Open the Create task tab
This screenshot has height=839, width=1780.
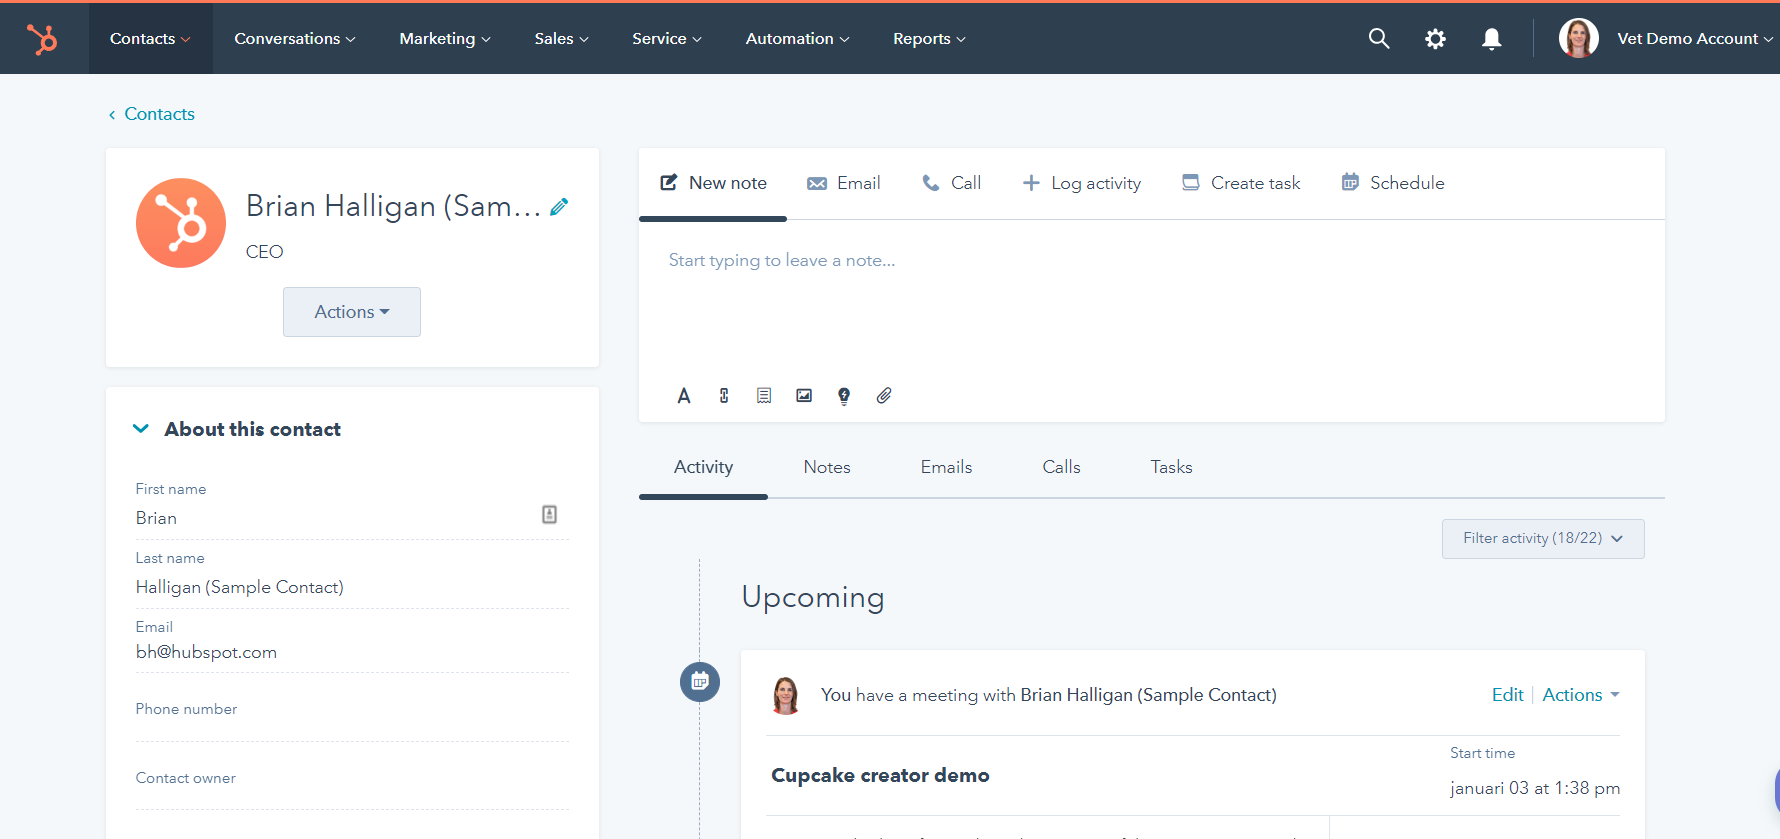pyautogui.click(x=1241, y=183)
